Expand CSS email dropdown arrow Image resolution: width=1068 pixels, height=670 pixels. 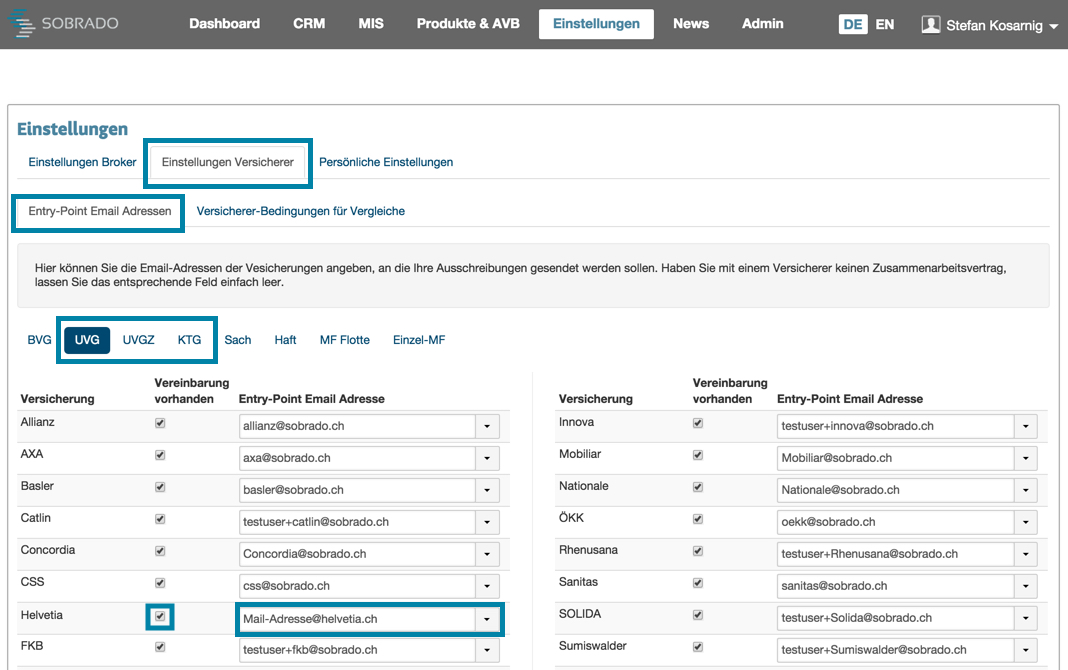click(x=487, y=586)
